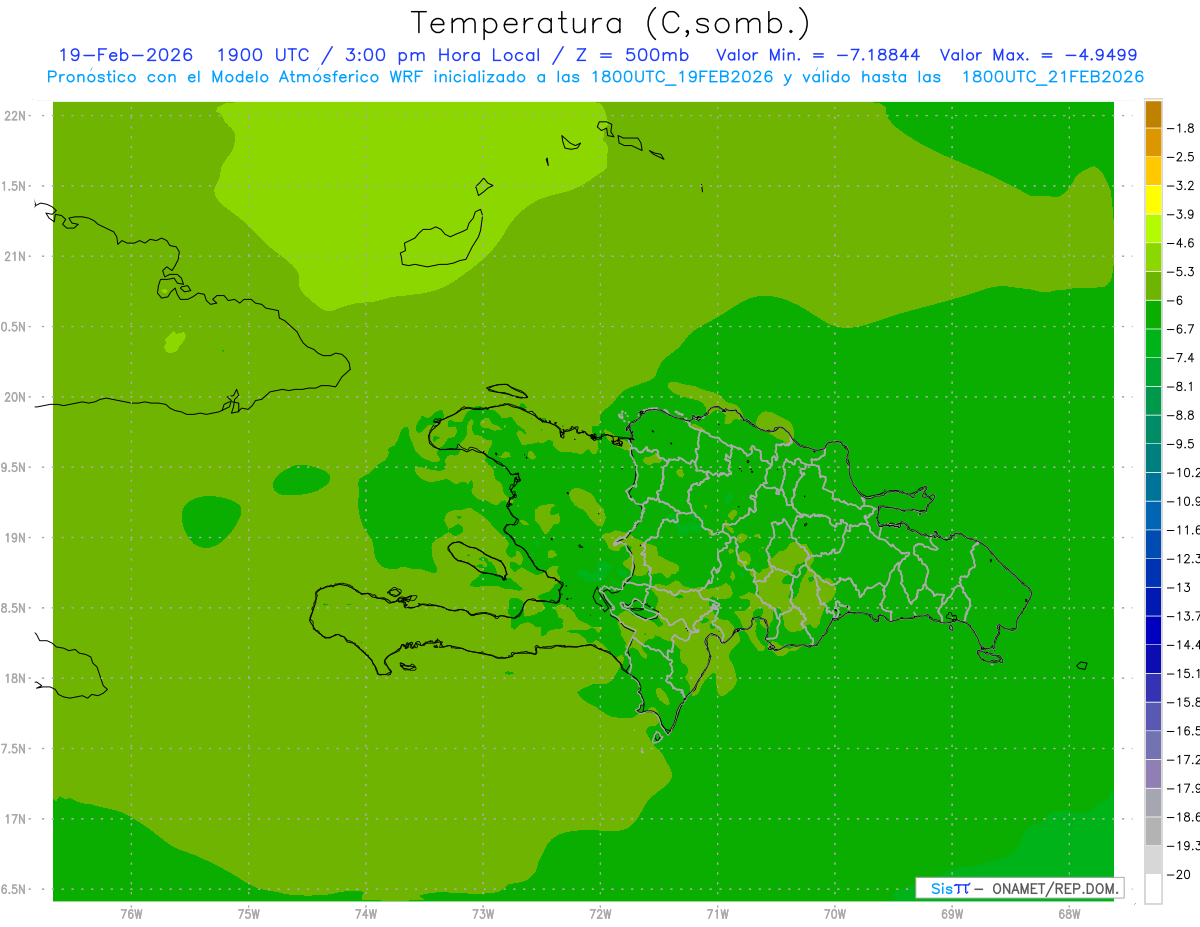
Task: Click the "Valor Min. = -7.18844" readout
Action: coord(818,55)
